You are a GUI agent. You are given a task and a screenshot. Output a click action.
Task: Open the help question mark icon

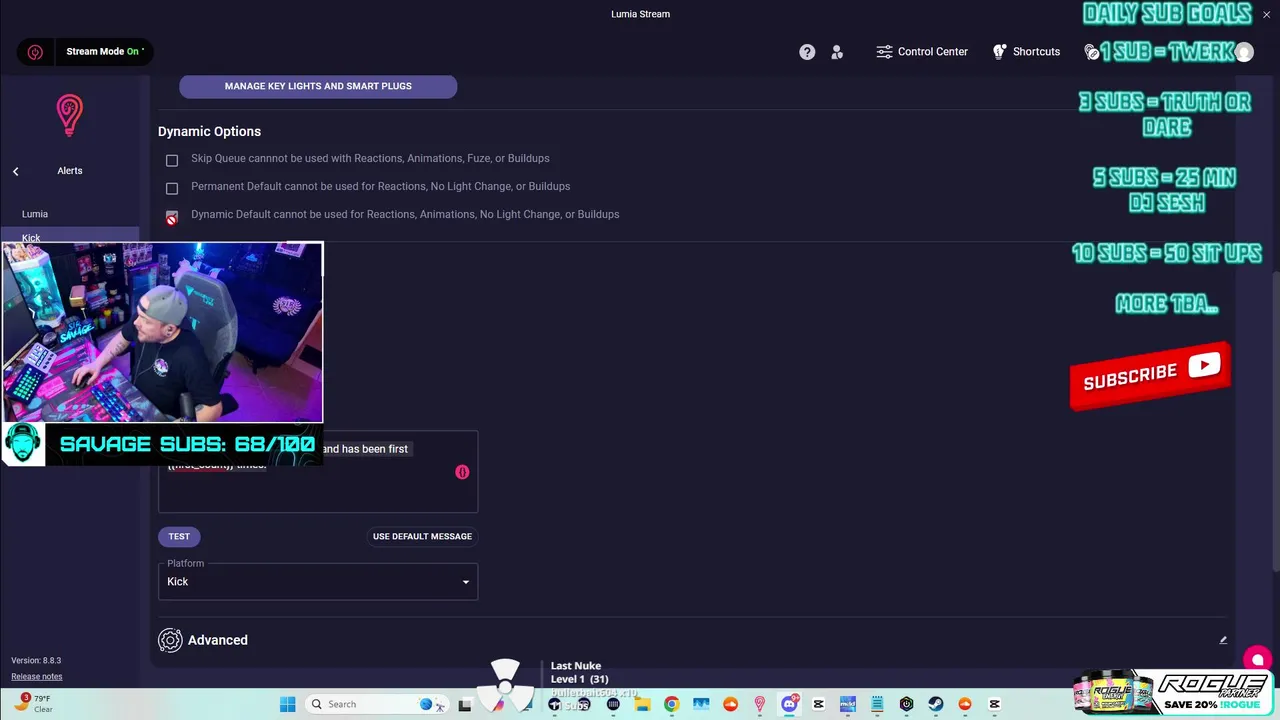coord(807,52)
